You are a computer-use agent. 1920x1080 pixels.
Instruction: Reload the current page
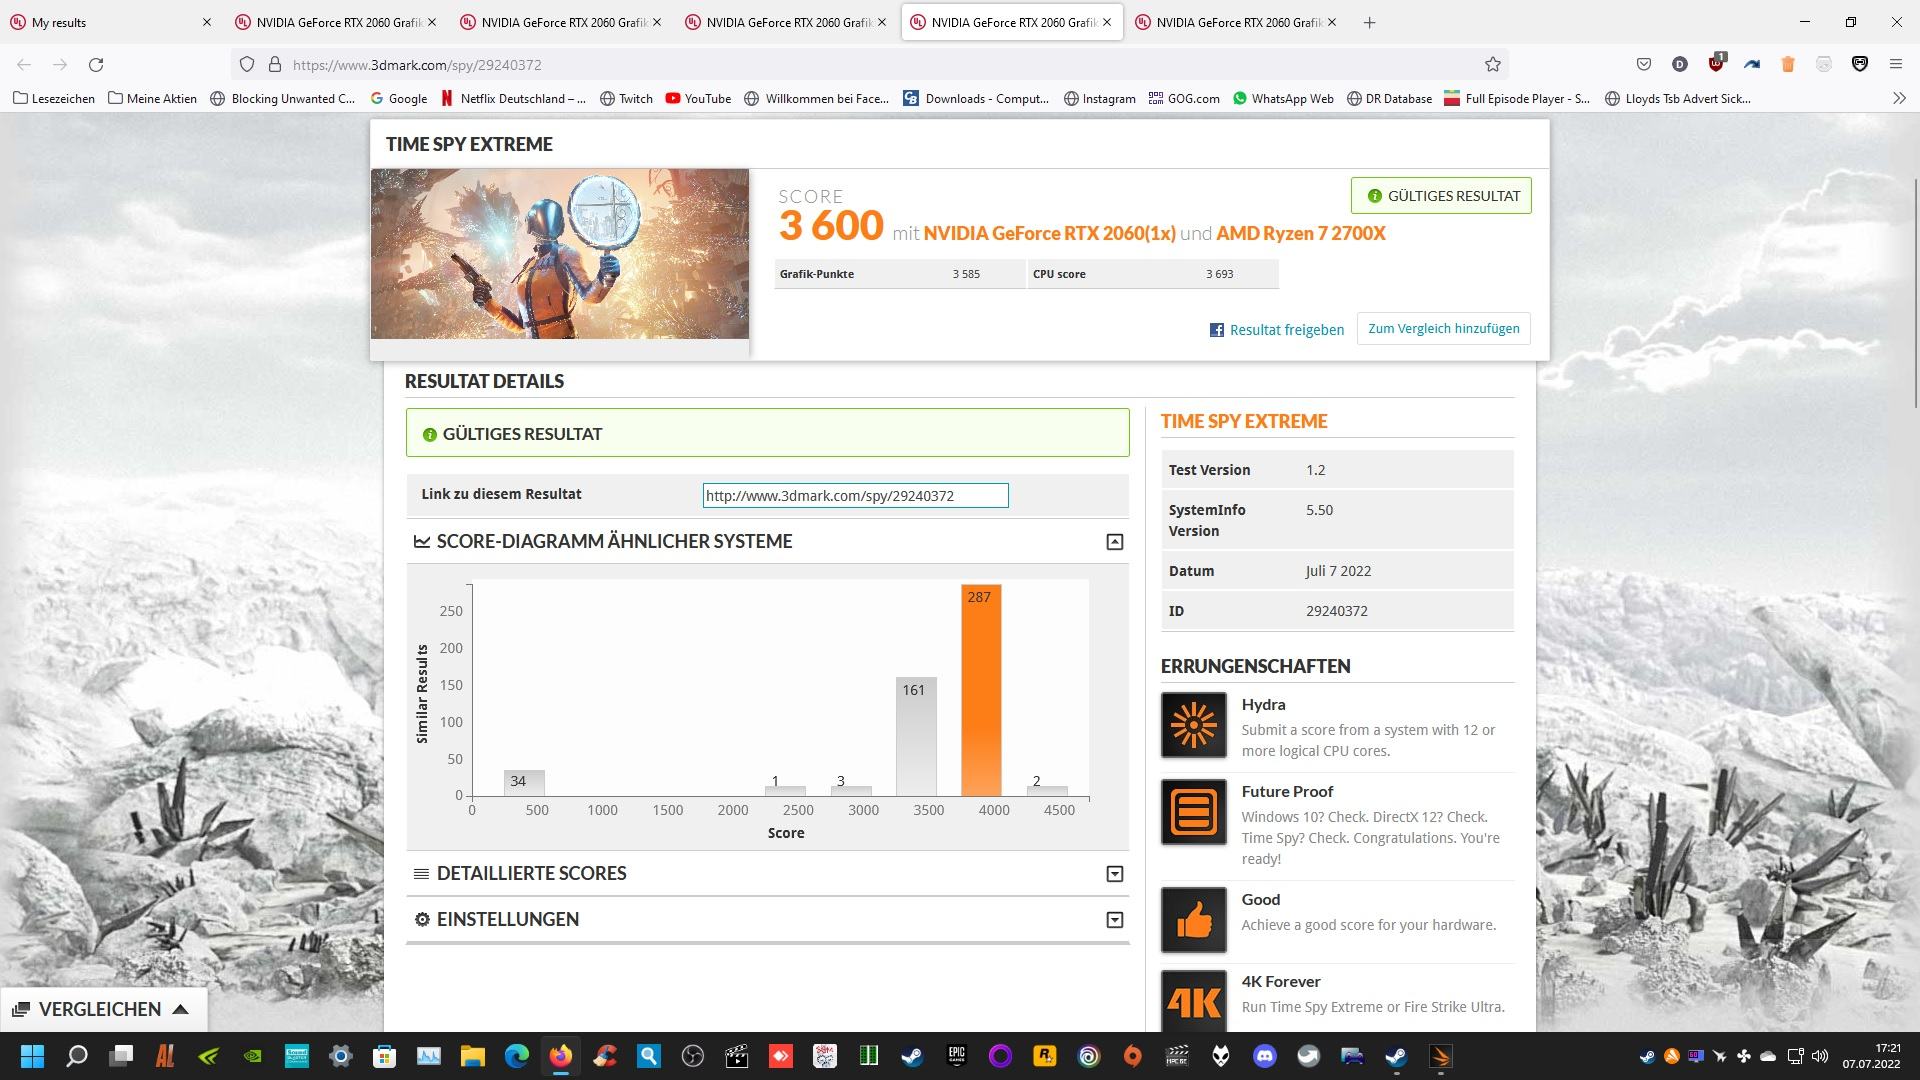click(x=96, y=64)
